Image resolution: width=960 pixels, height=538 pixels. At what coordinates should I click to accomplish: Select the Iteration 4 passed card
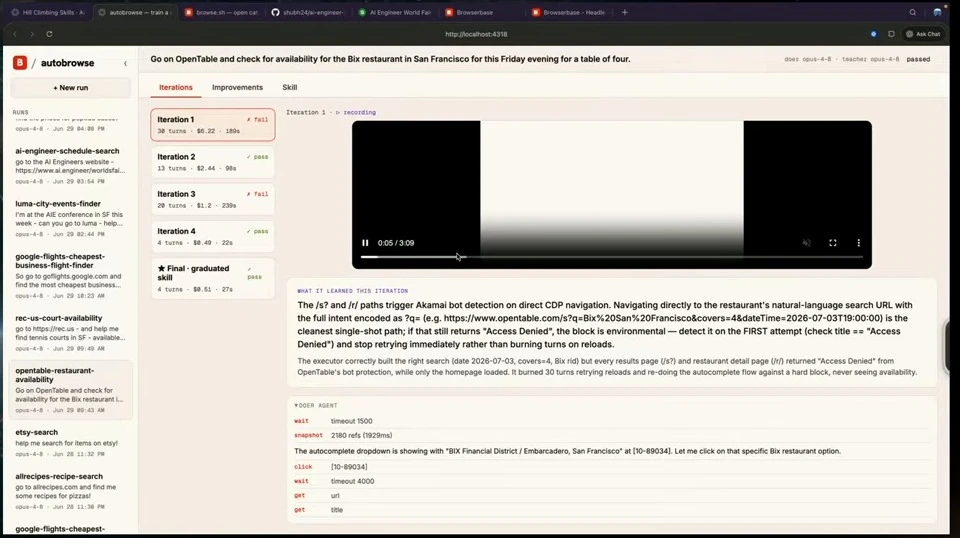coord(212,237)
